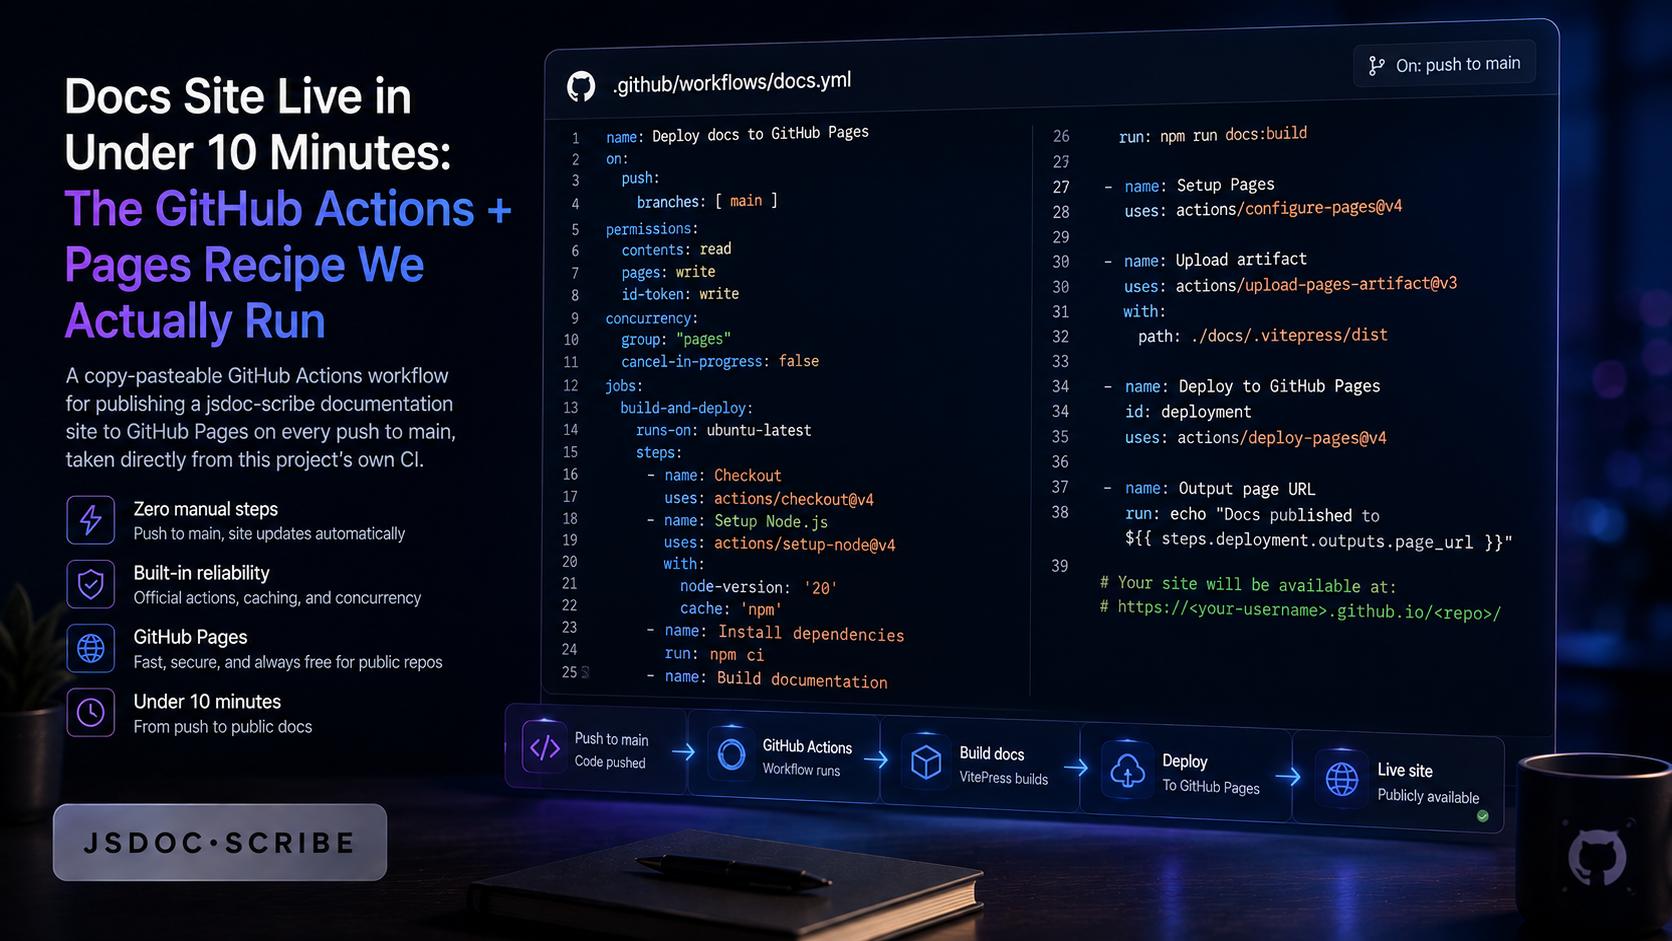Click the Zero manual steps heading

coord(206,509)
